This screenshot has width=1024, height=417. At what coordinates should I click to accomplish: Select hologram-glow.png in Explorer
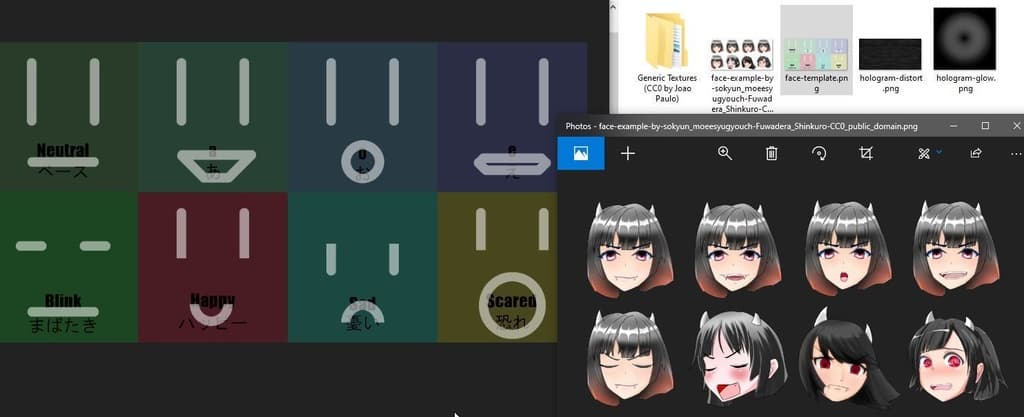pyautogui.click(x=965, y=50)
